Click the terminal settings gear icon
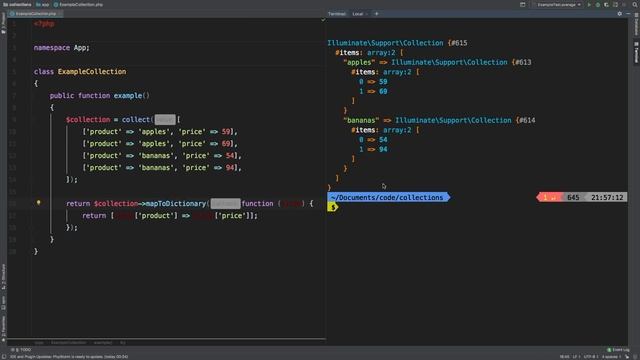The image size is (640, 360). (620, 13)
